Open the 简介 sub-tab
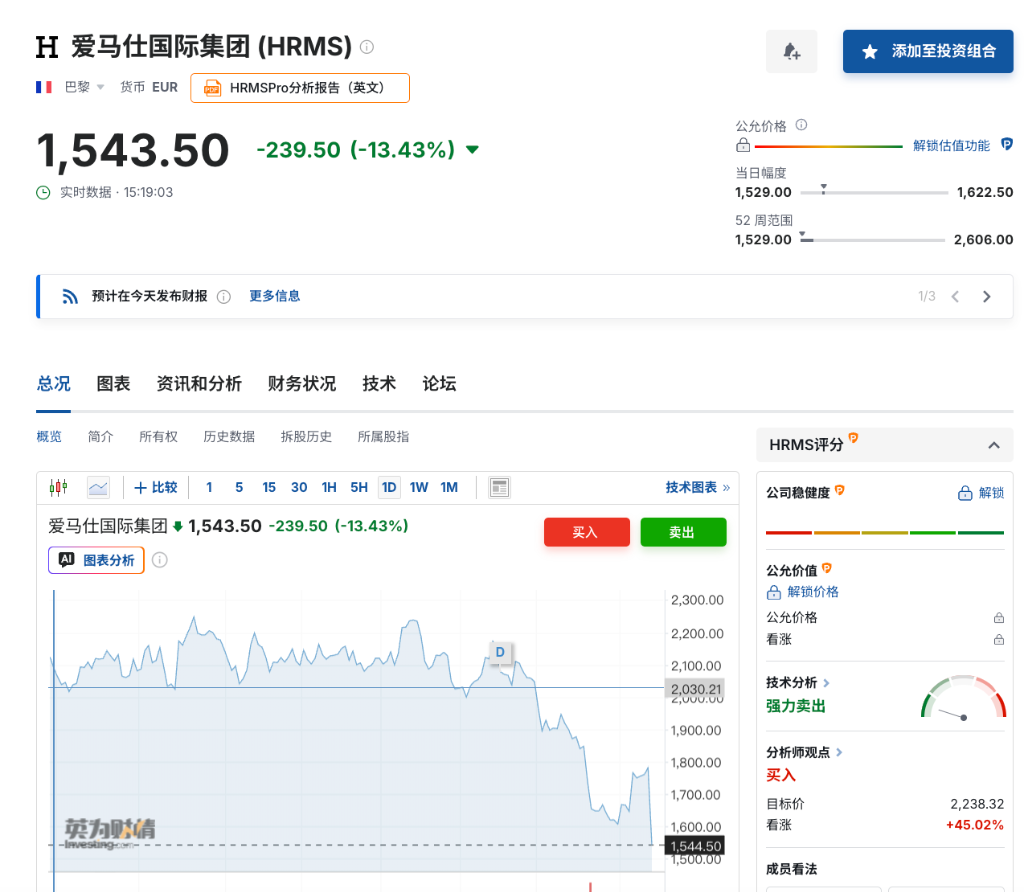1024x892 pixels. coord(101,437)
